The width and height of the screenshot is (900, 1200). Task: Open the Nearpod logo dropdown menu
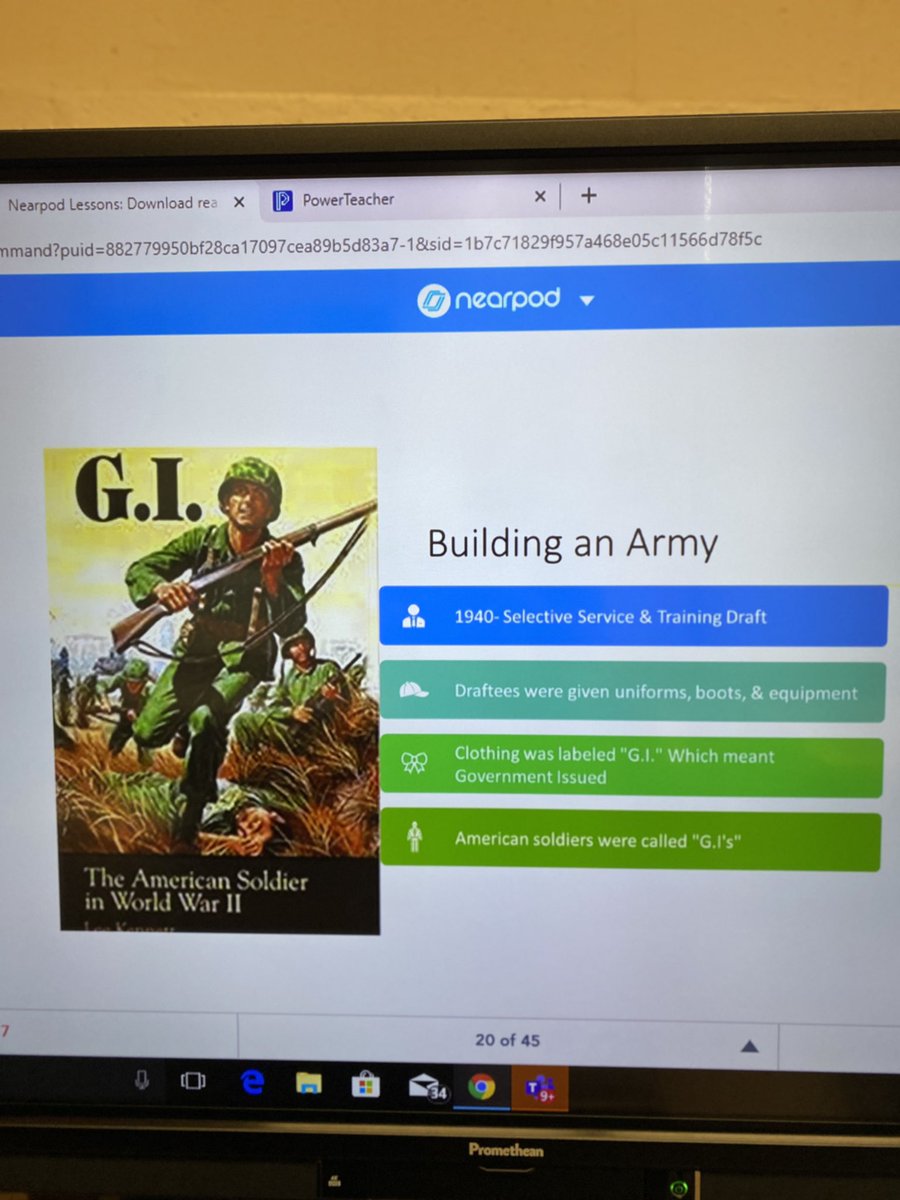pyautogui.click(x=587, y=300)
